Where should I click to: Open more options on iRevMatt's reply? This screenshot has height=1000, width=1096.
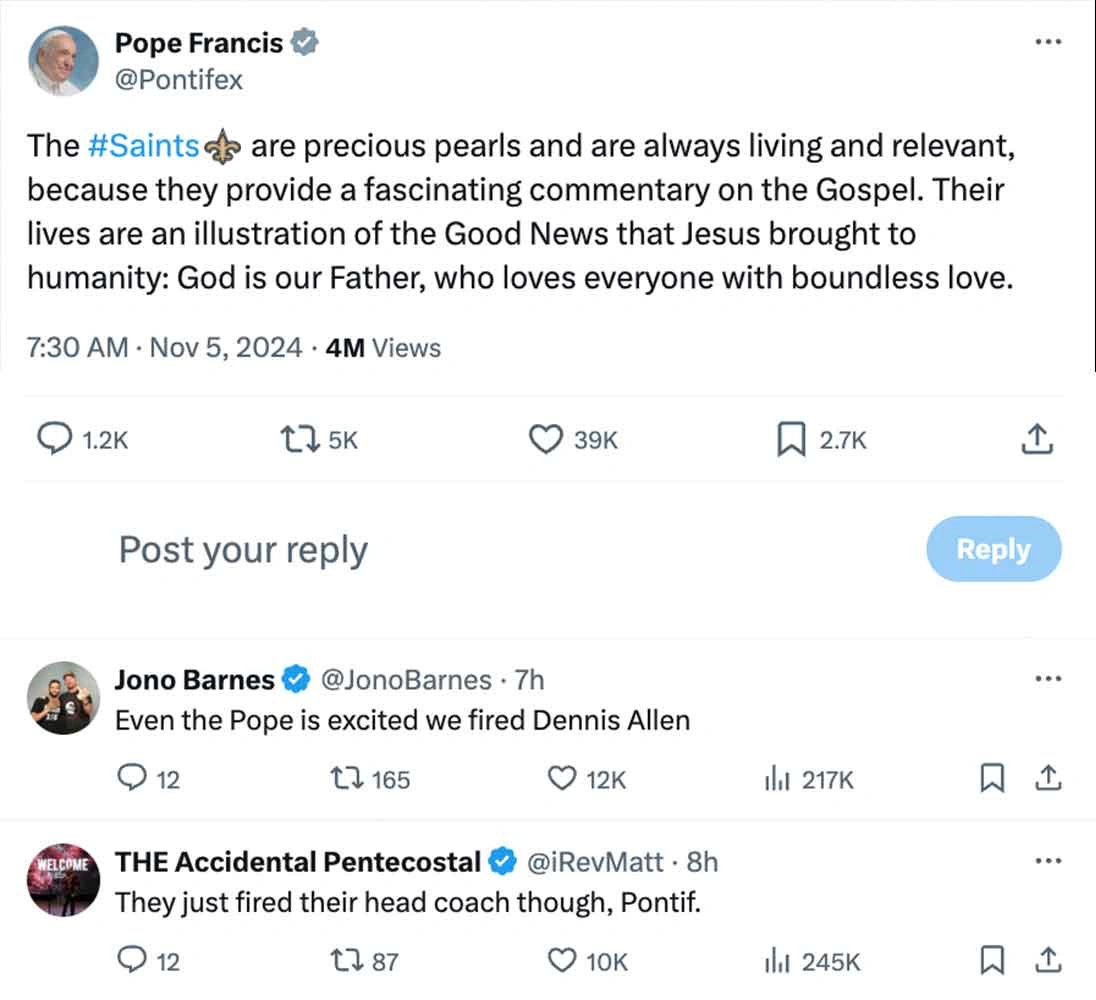[1048, 860]
